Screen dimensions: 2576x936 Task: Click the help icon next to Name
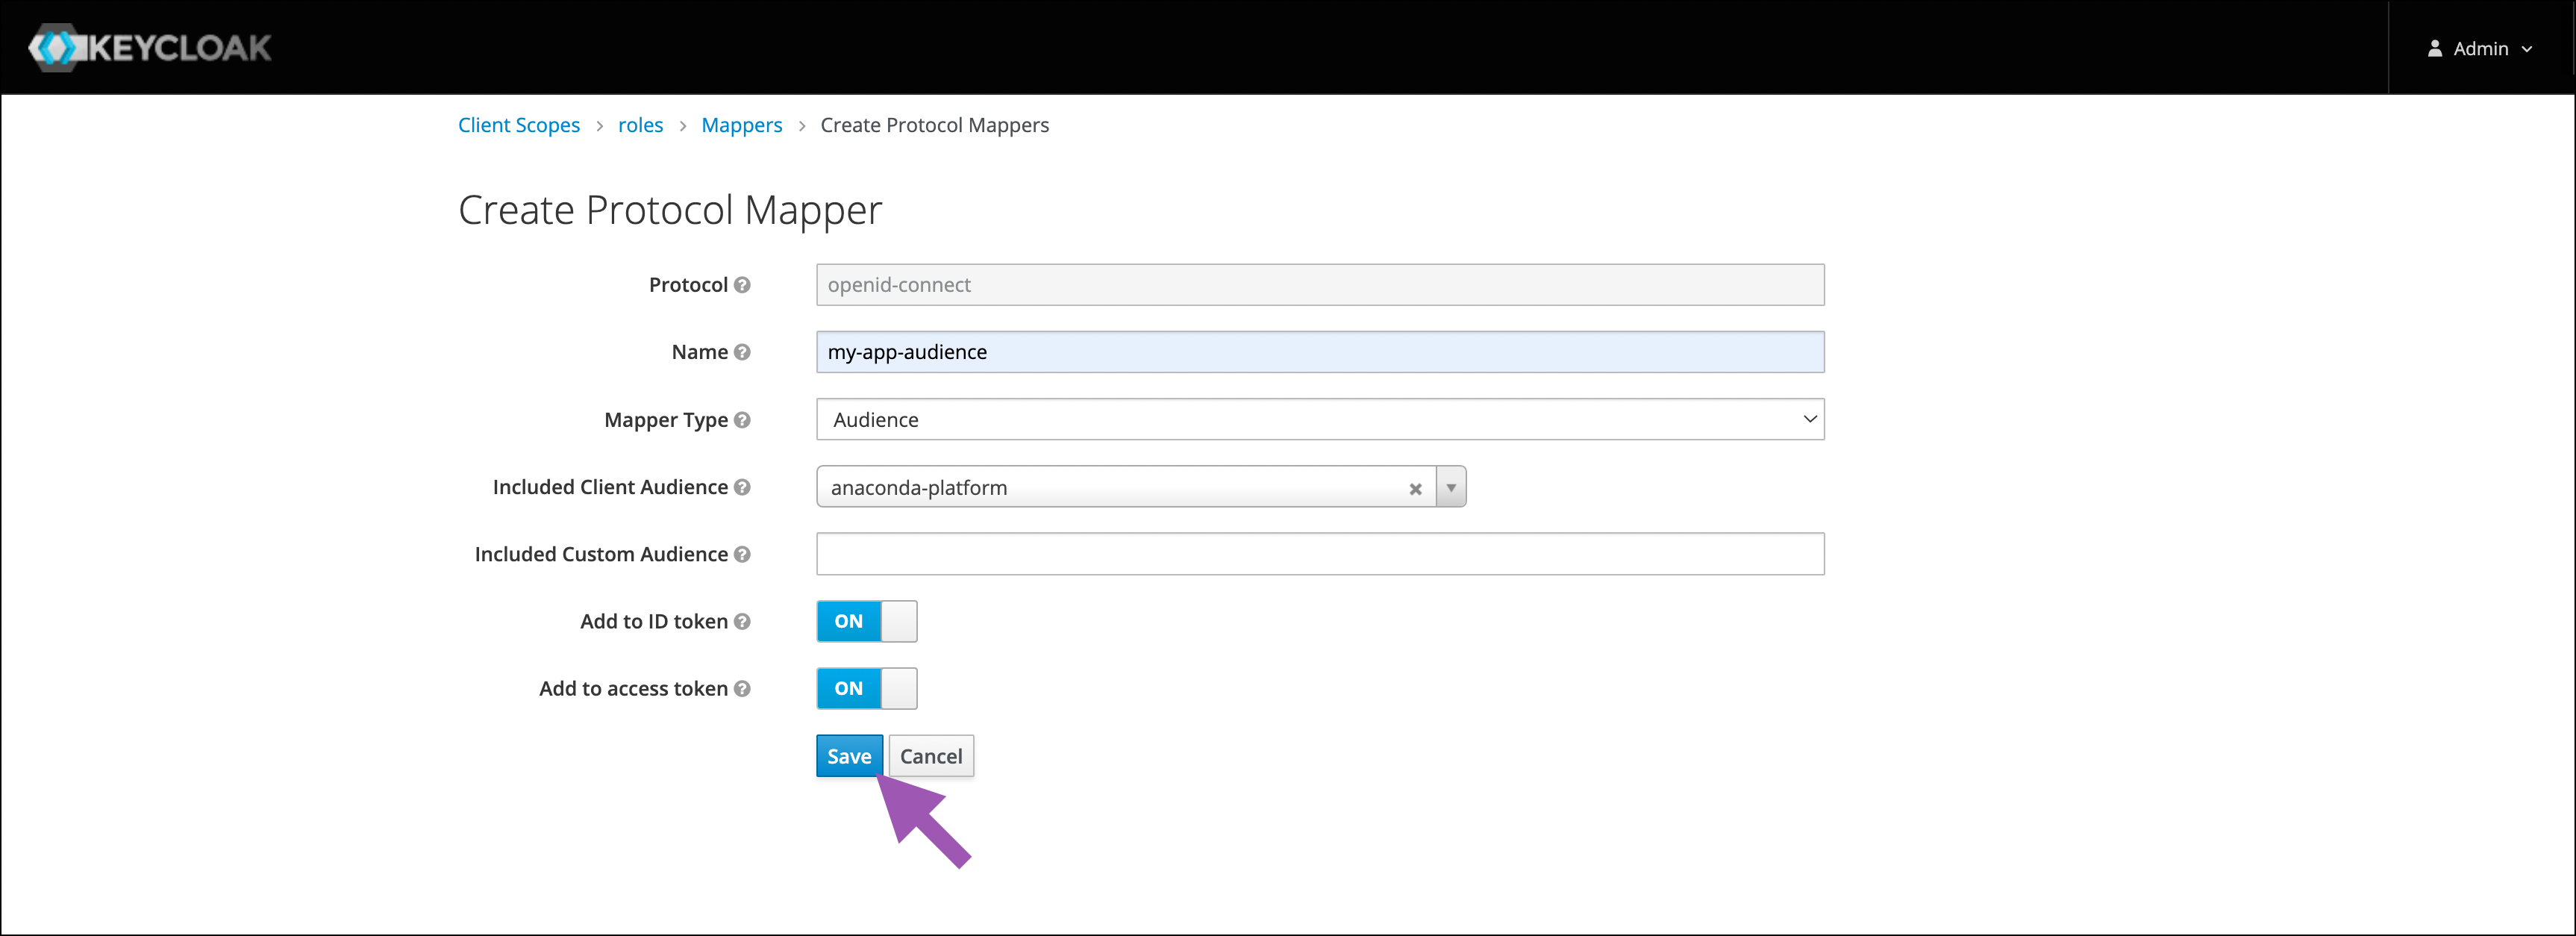pyautogui.click(x=742, y=352)
